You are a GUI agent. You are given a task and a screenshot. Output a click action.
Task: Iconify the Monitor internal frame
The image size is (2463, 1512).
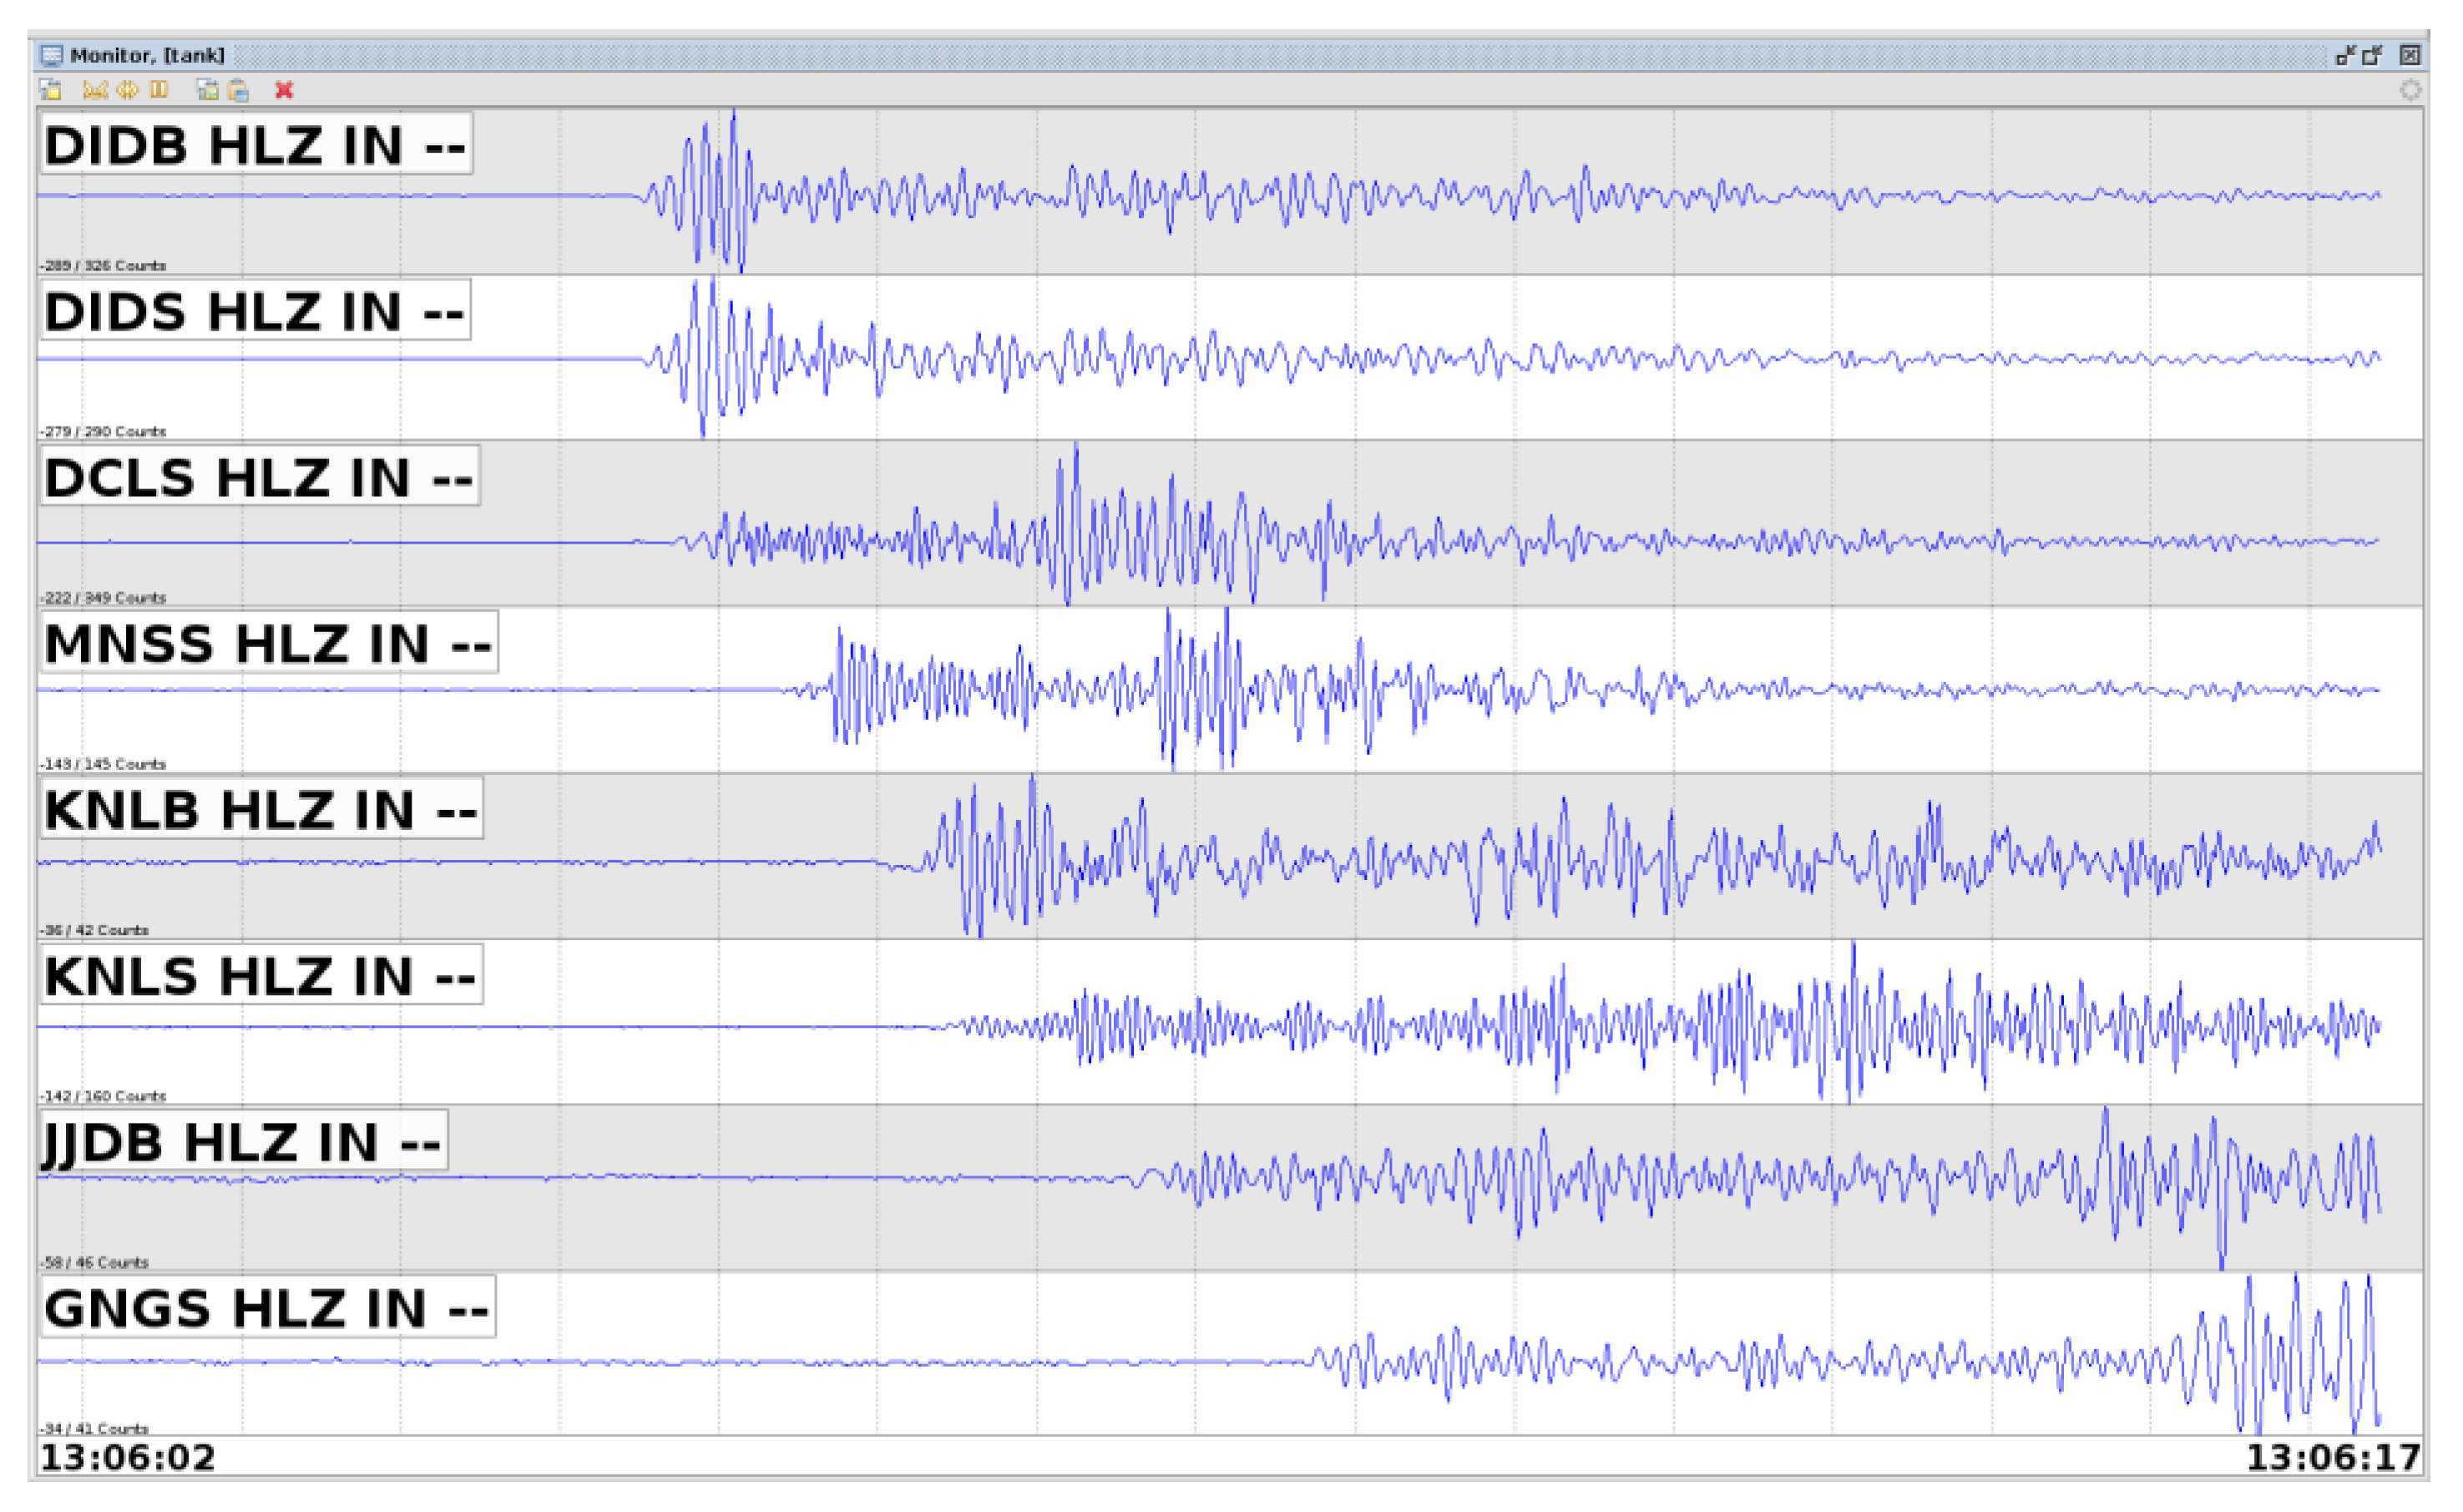click(x=2344, y=55)
